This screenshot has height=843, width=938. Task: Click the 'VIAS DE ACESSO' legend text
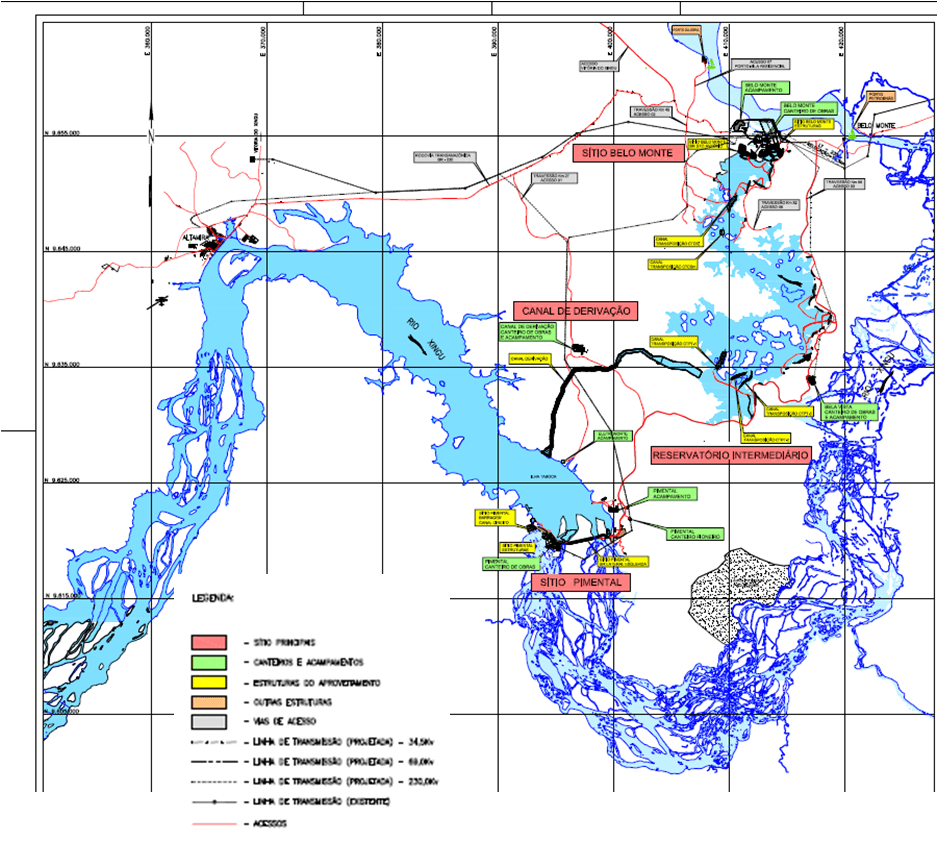point(285,722)
